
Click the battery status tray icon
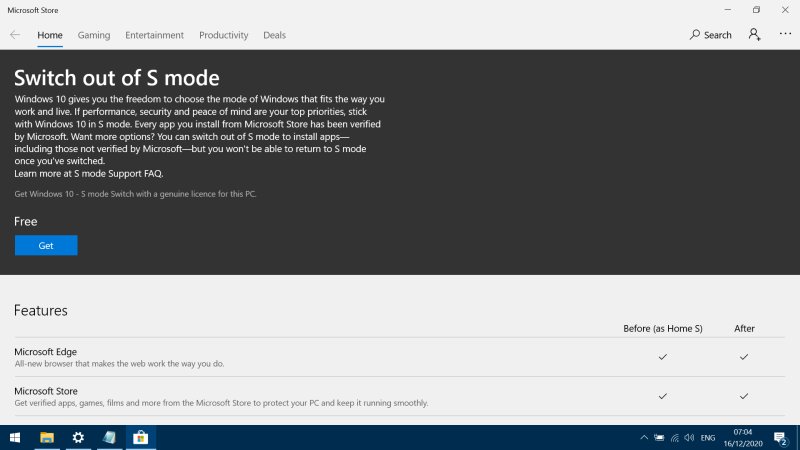pyautogui.click(x=659, y=438)
